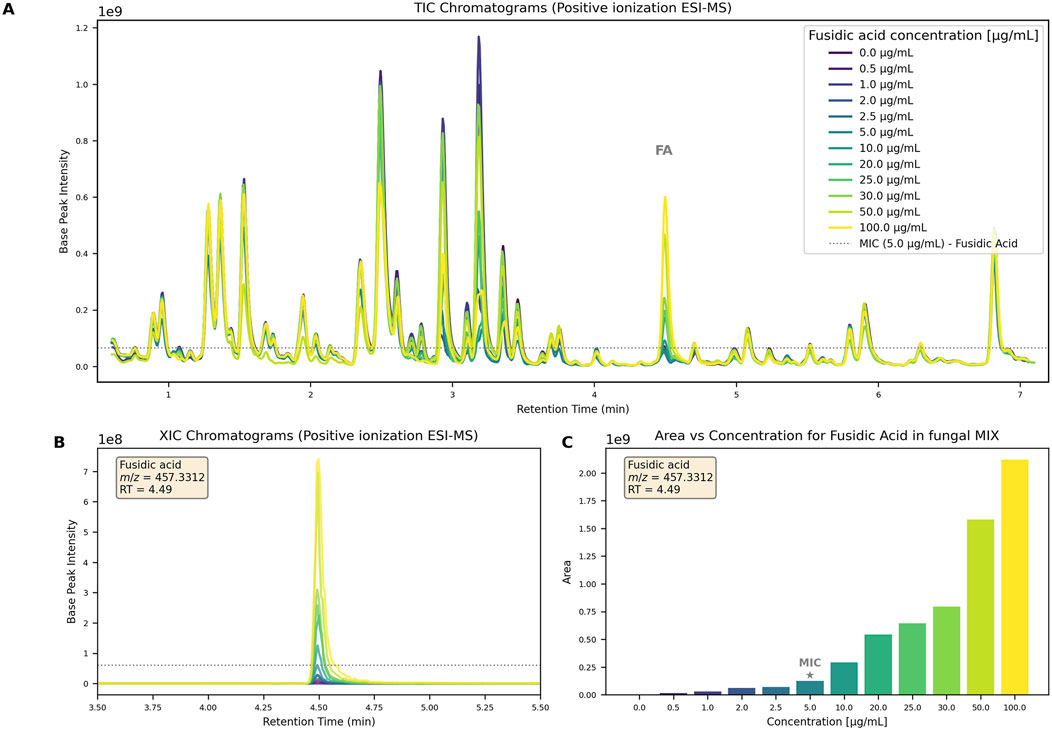Select legend entry "0.5 µg/mL"

(870, 68)
